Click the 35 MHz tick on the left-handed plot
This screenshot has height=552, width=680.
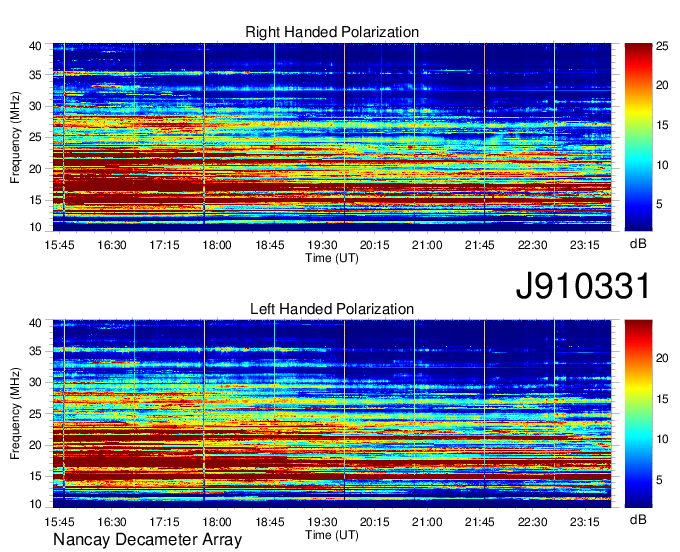point(36,351)
